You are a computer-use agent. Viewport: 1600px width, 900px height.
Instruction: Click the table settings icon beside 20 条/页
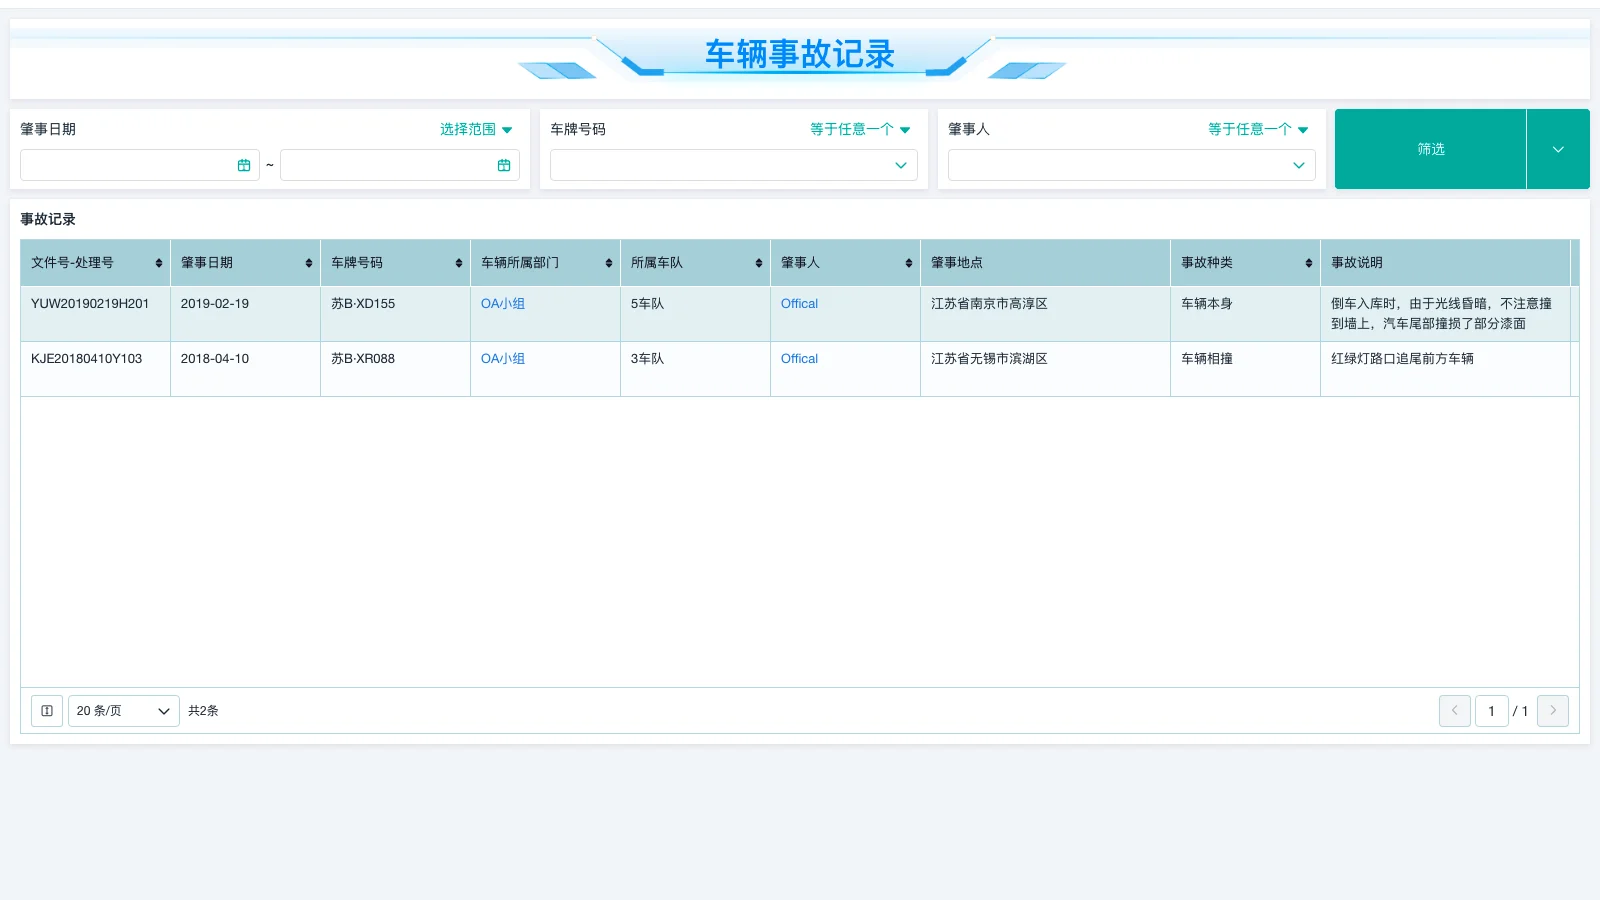[46, 710]
